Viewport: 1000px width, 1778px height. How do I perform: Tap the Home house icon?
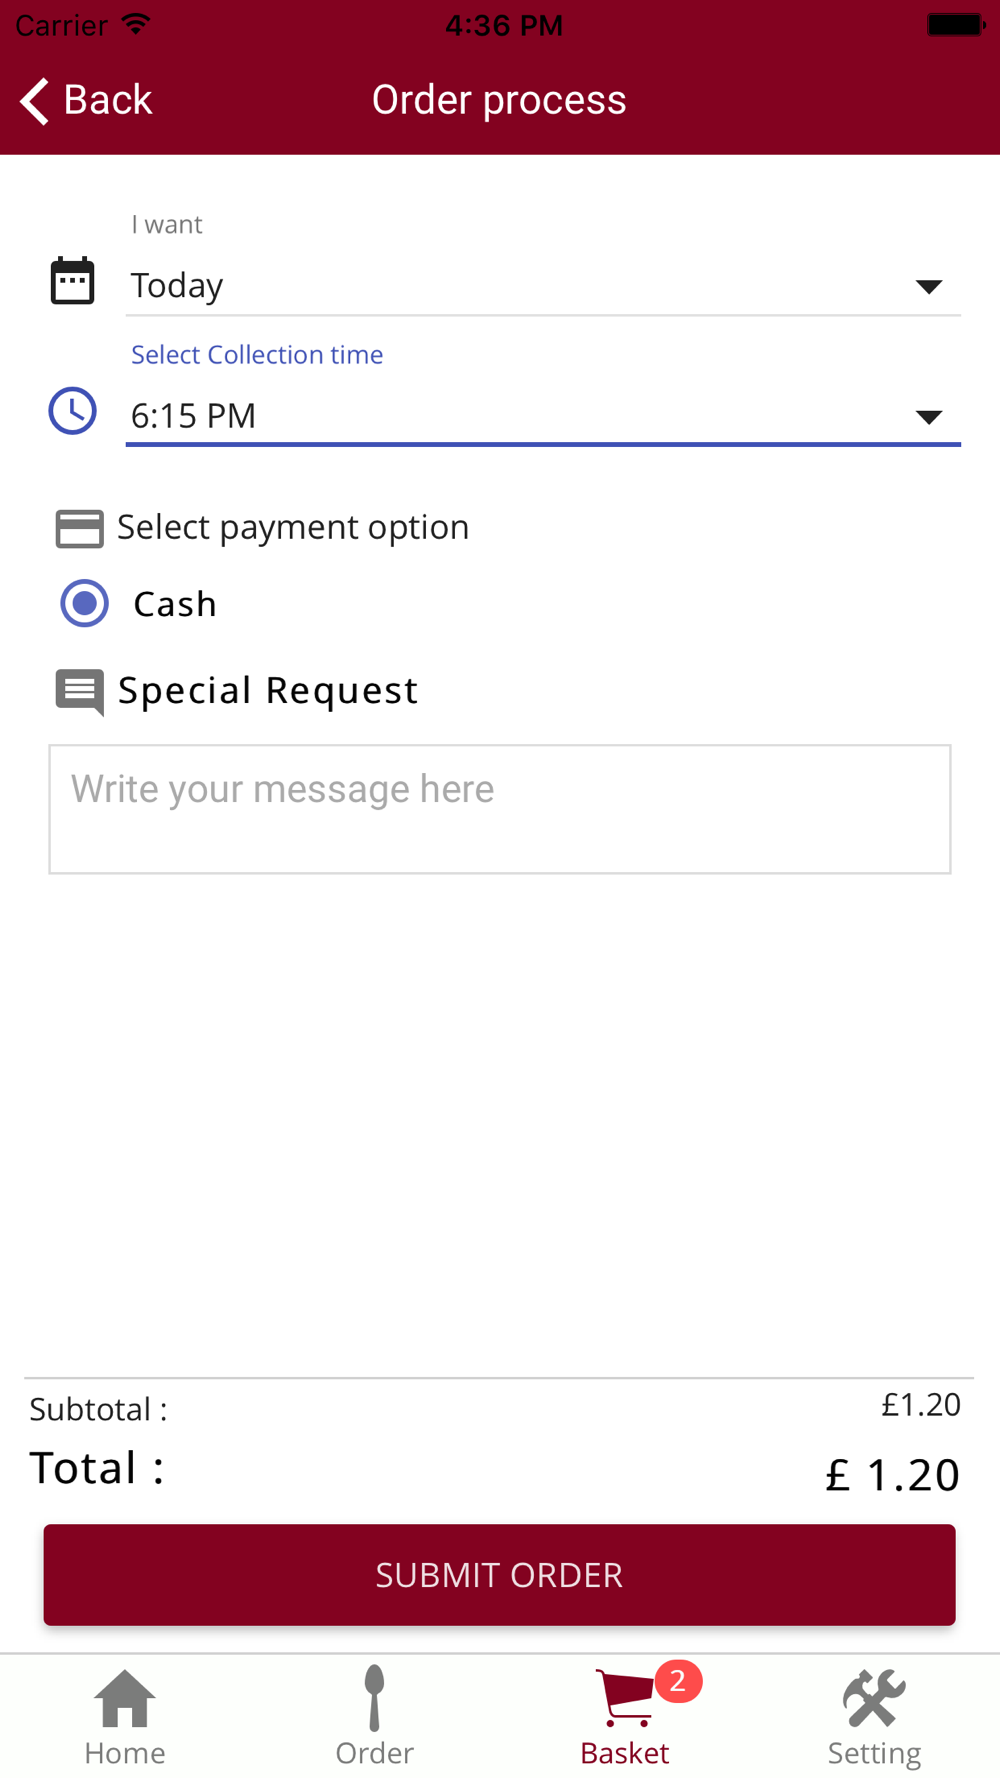tap(125, 1699)
